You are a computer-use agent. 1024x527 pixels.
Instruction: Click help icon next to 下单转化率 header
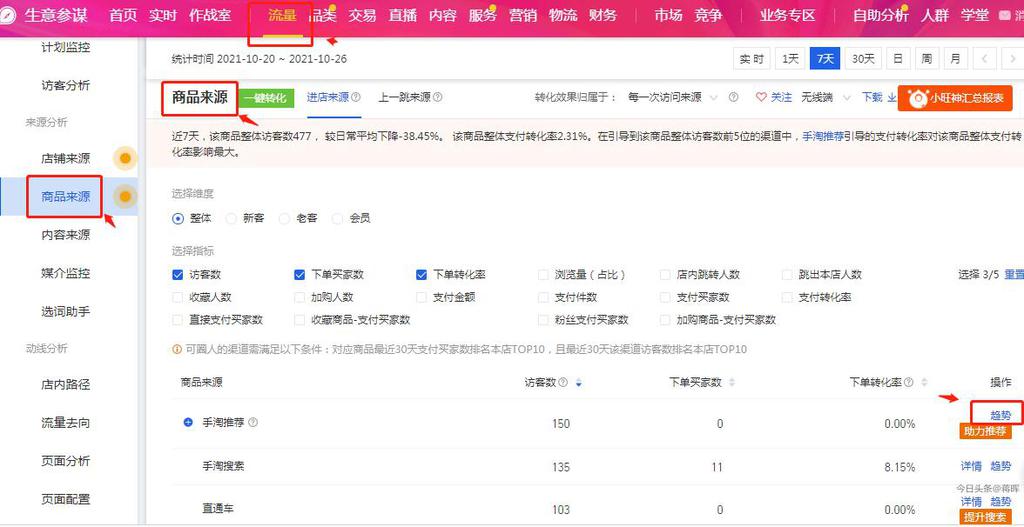(908, 382)
